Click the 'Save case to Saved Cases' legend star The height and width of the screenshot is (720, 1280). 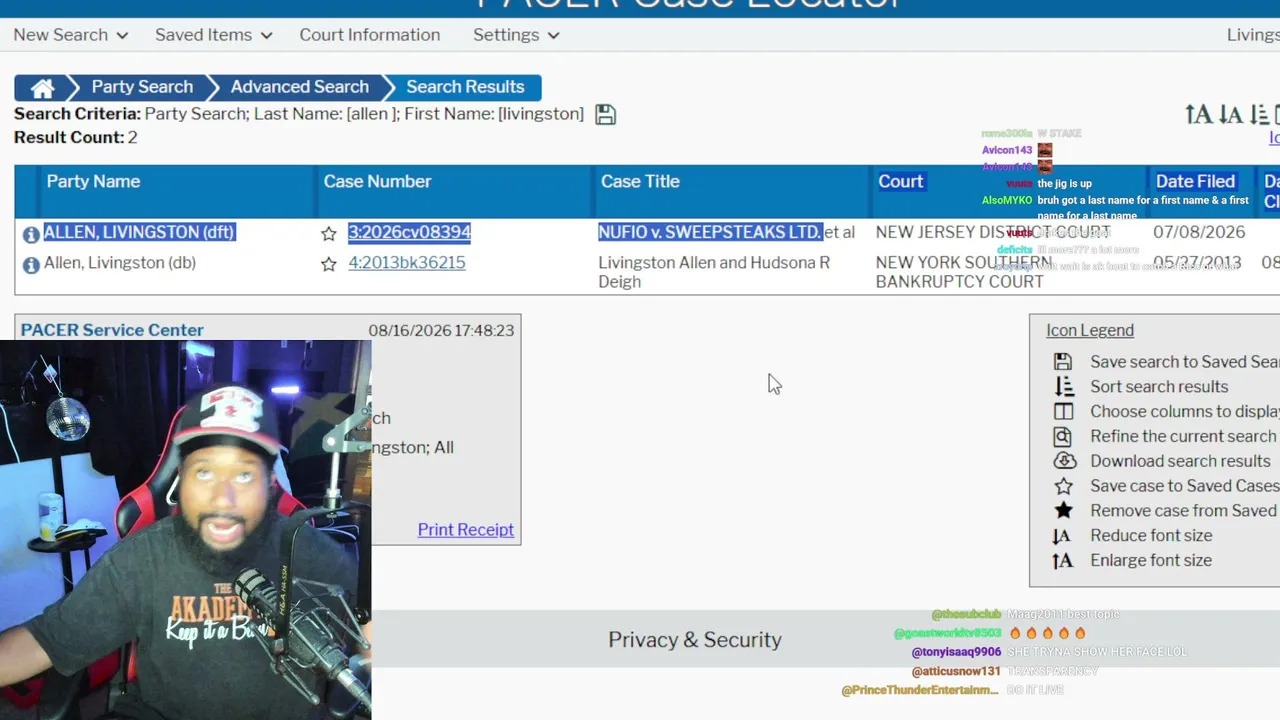coord(1063,486)
